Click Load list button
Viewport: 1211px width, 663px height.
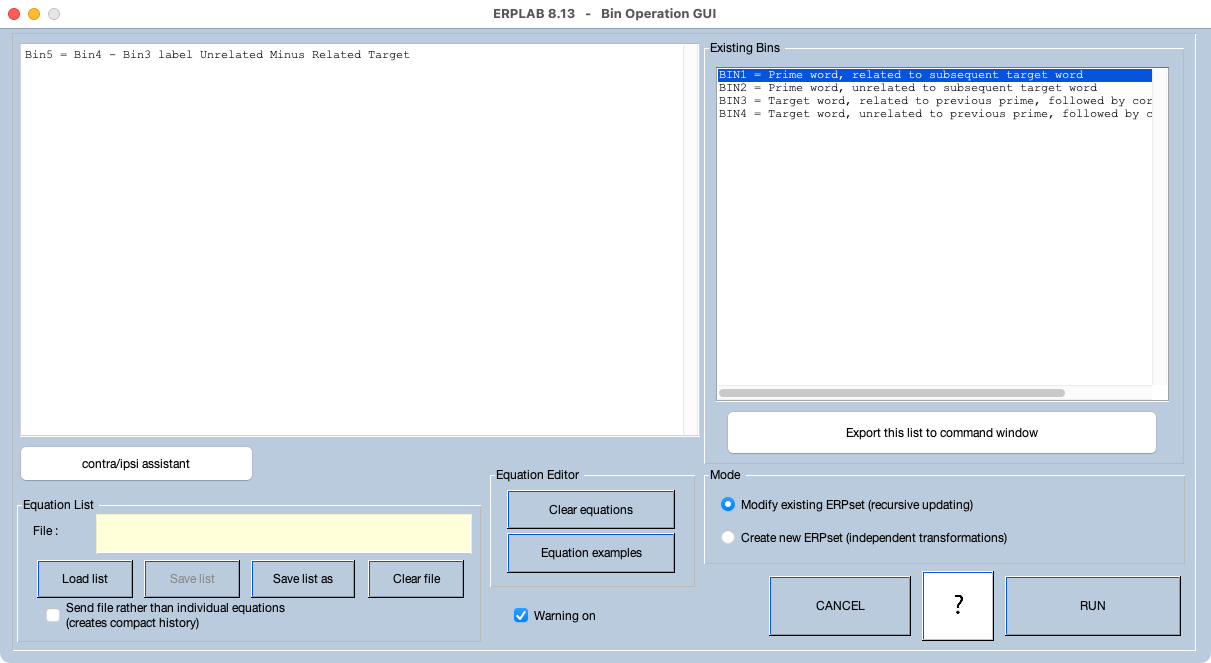point(85,579)
